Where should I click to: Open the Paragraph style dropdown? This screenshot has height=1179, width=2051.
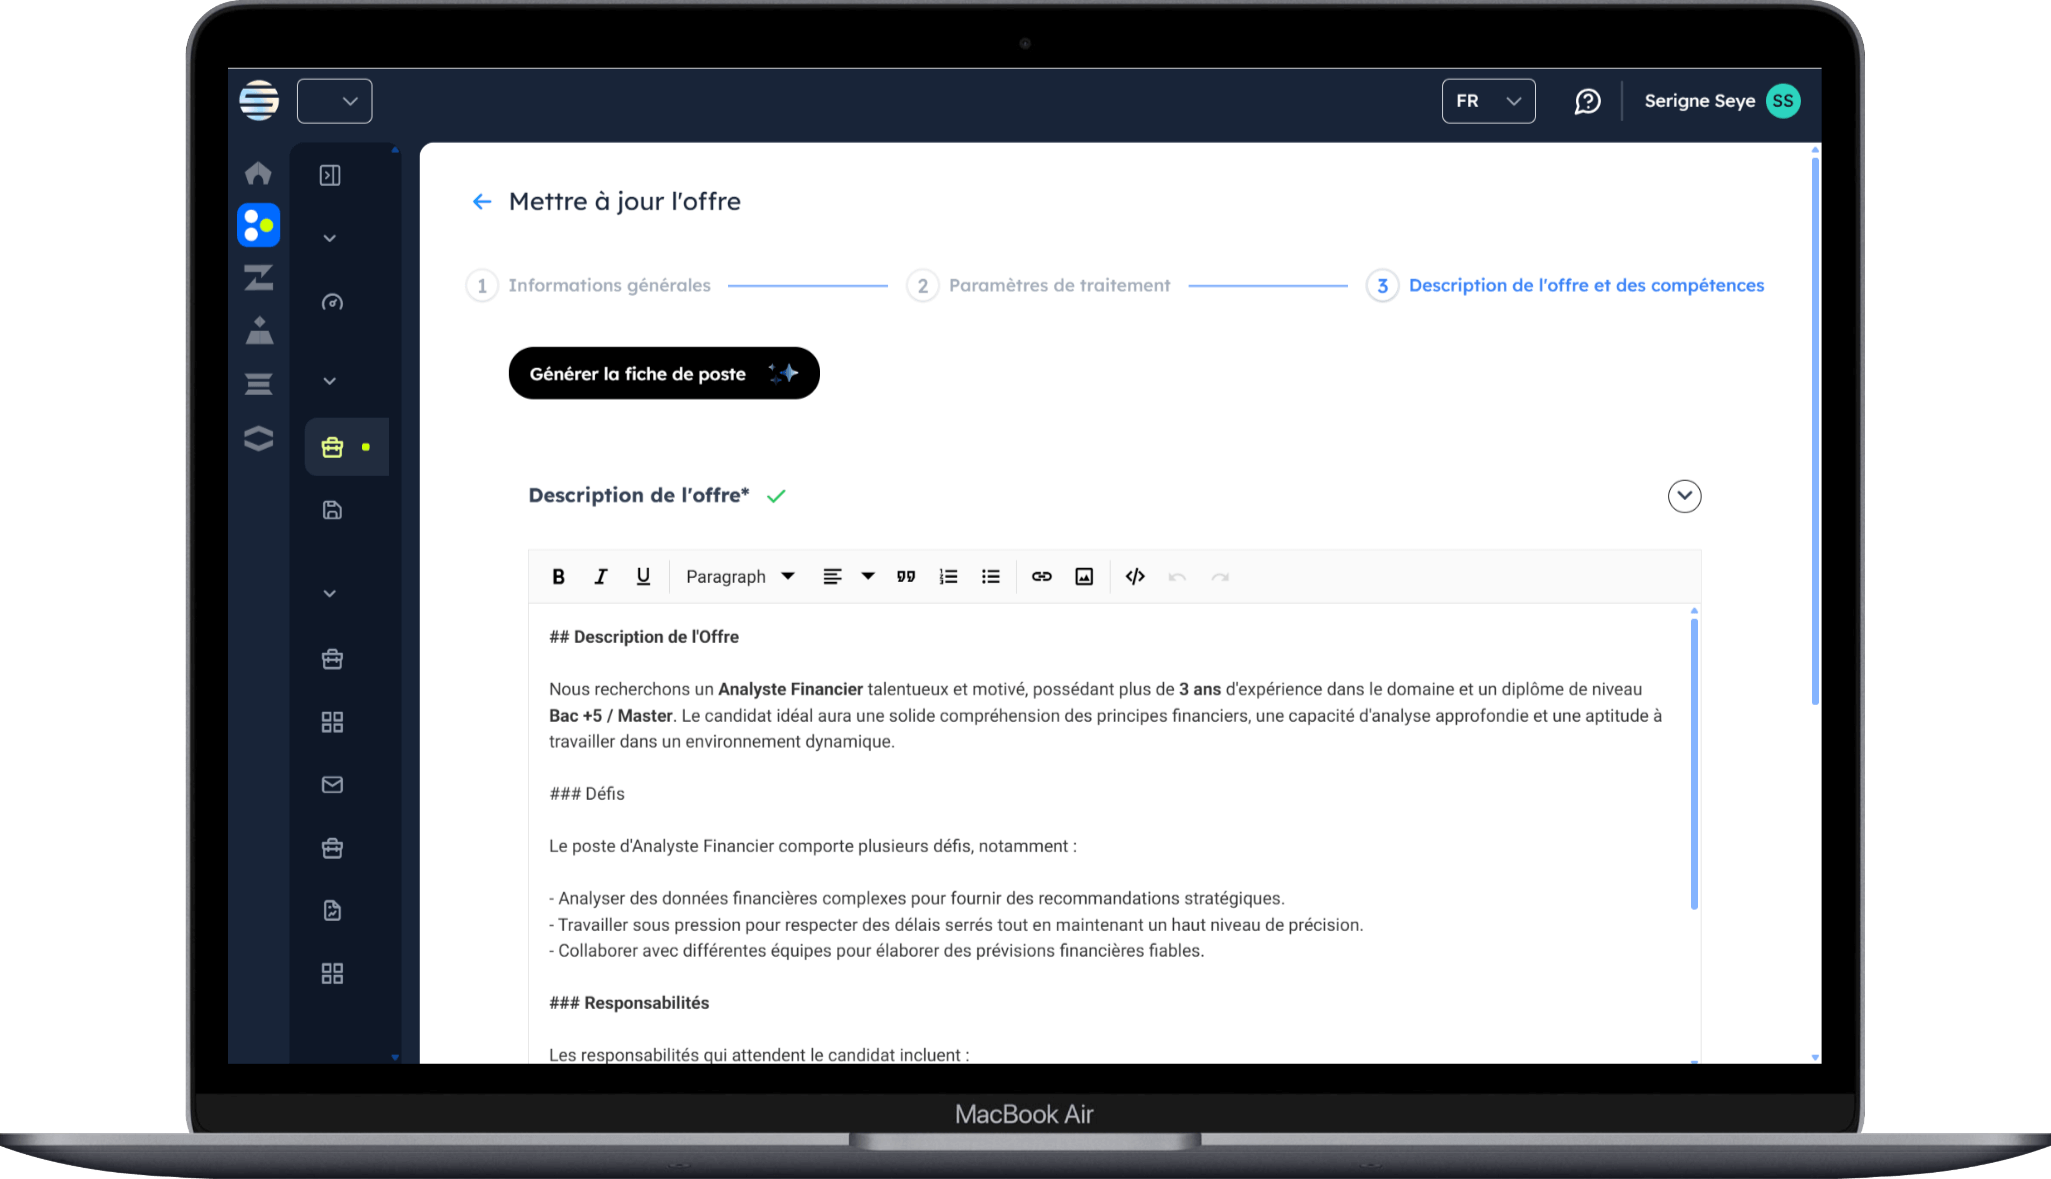[740, 576]
